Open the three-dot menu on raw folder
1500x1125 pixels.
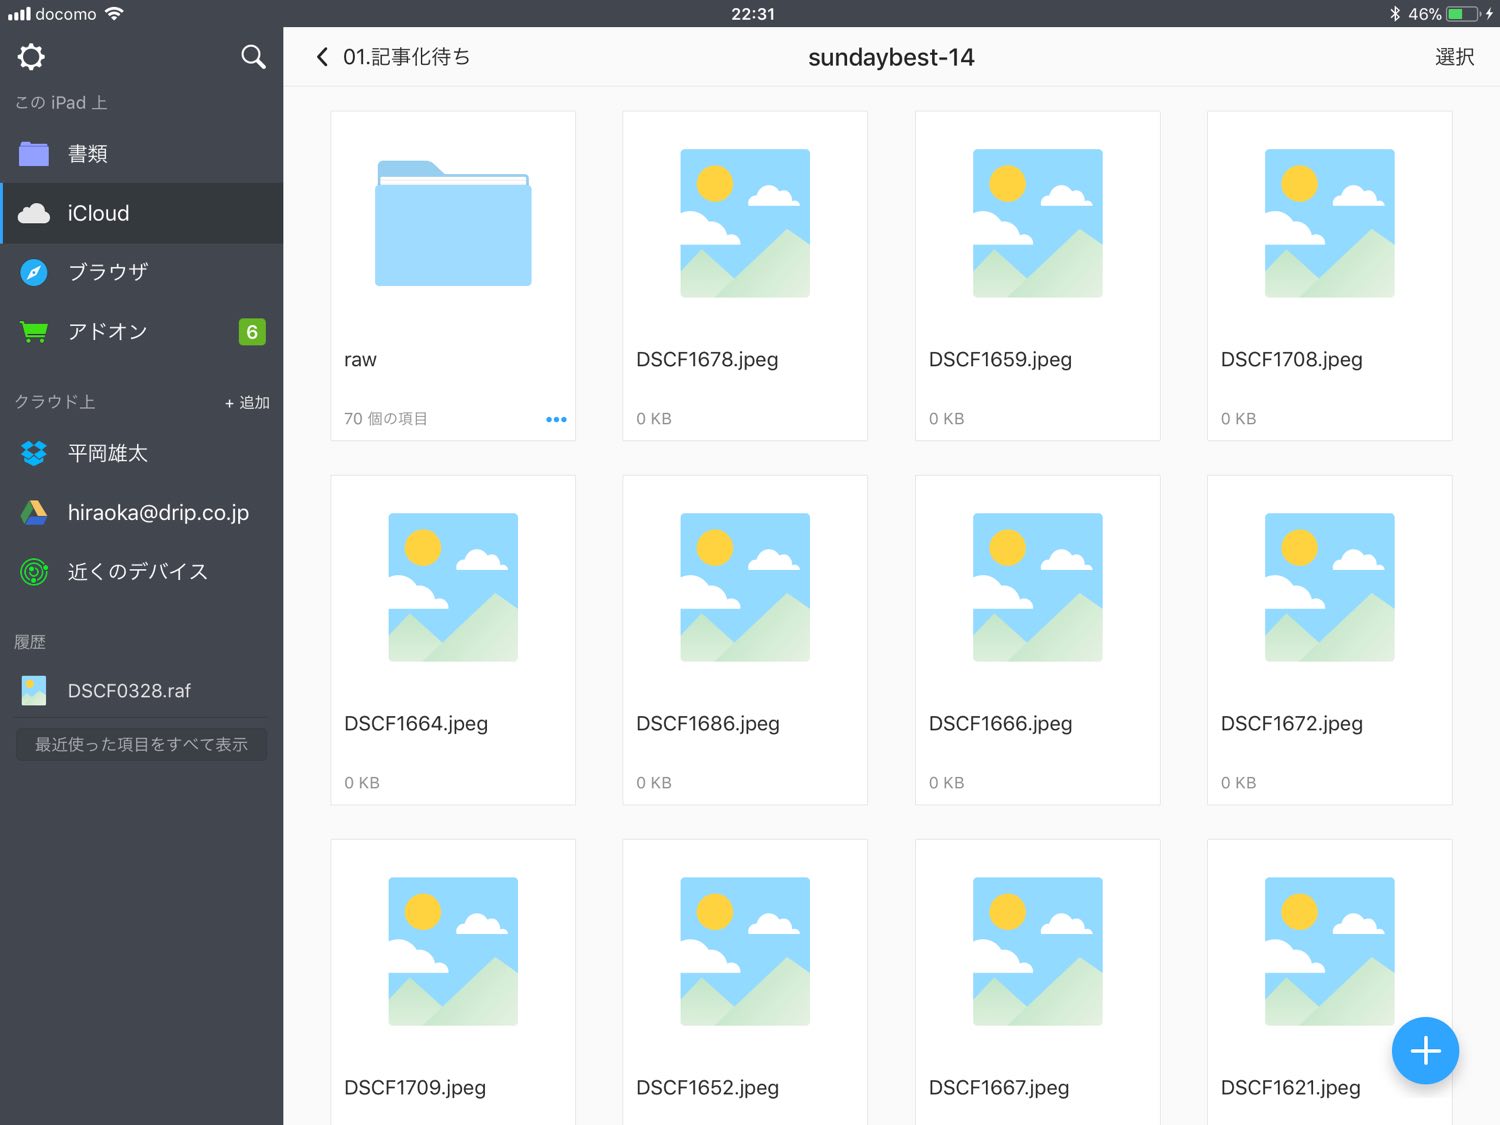tap(556, 419)
